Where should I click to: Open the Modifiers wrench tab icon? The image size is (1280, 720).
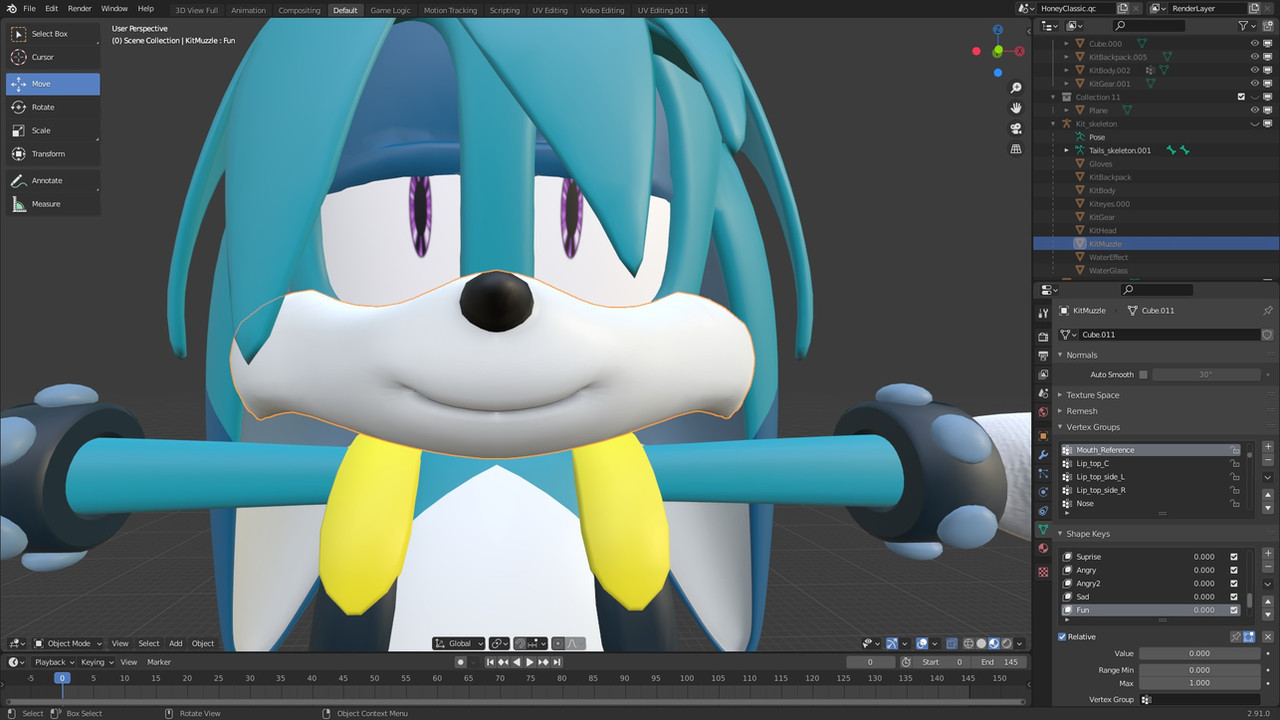point(1044,455)
